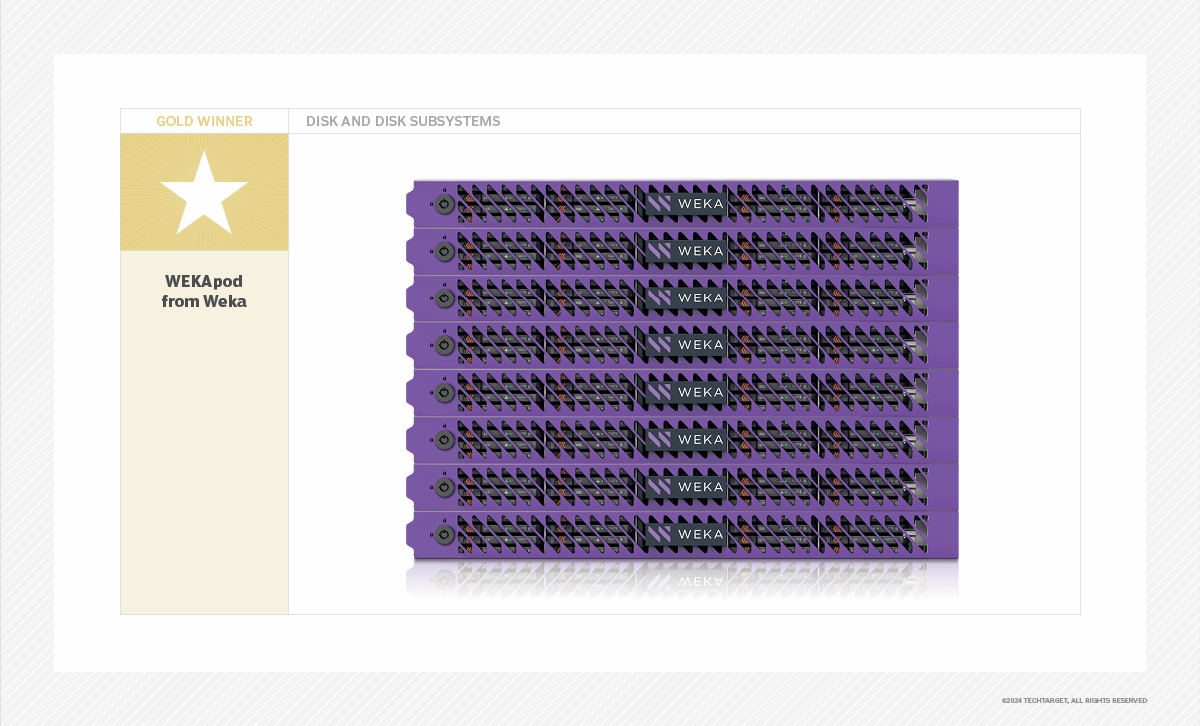Click the WEKA logo on the sixth server from top
Viewport: 1200px width, 726px height.
click(685, 439)
